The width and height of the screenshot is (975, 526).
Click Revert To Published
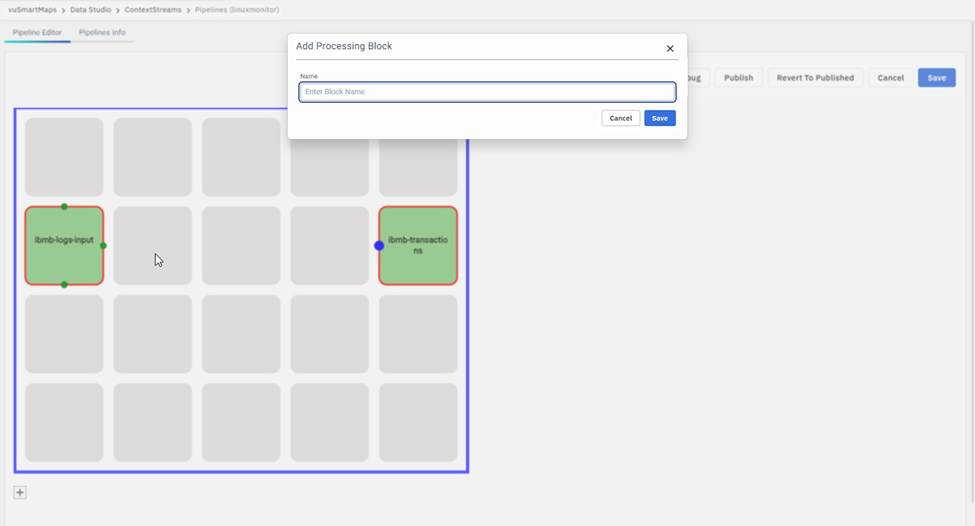click(x=815, y=77)
